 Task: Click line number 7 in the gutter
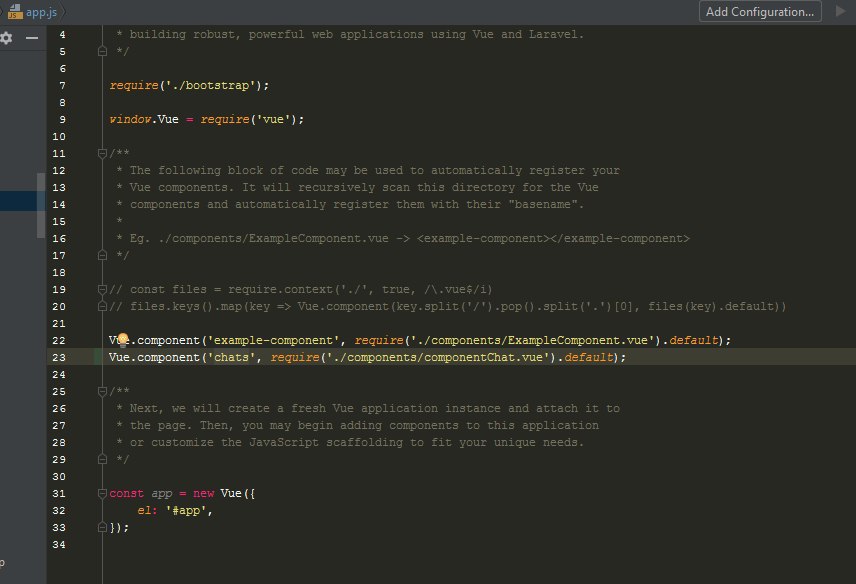click(x=62, y=86)
